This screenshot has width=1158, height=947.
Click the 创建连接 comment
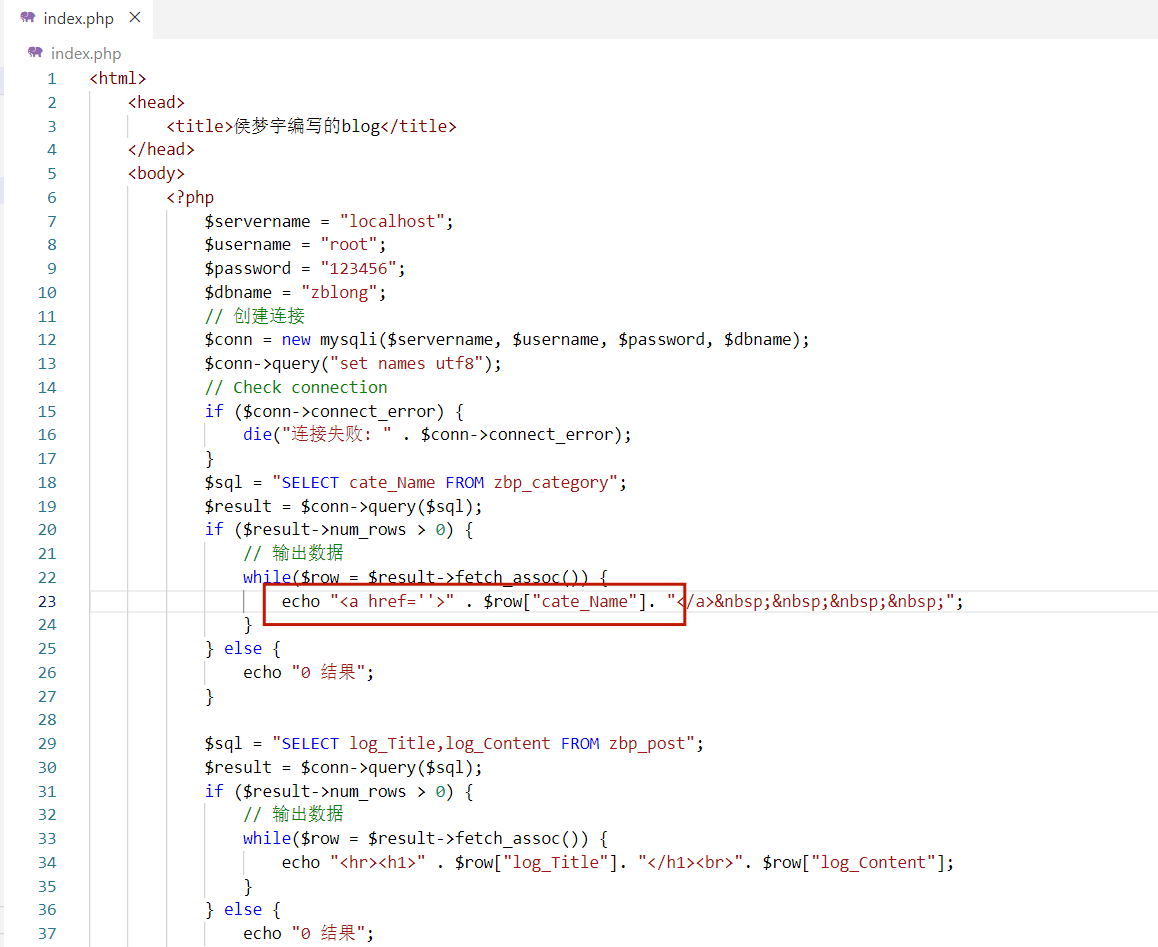[x=255, y=316]
